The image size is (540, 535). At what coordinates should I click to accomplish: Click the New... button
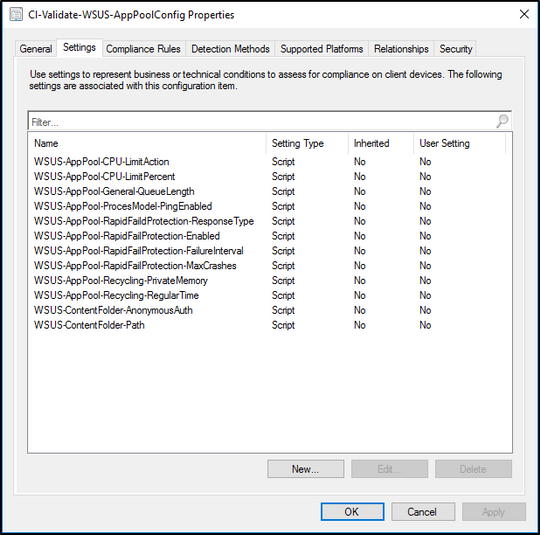point(305,469)
